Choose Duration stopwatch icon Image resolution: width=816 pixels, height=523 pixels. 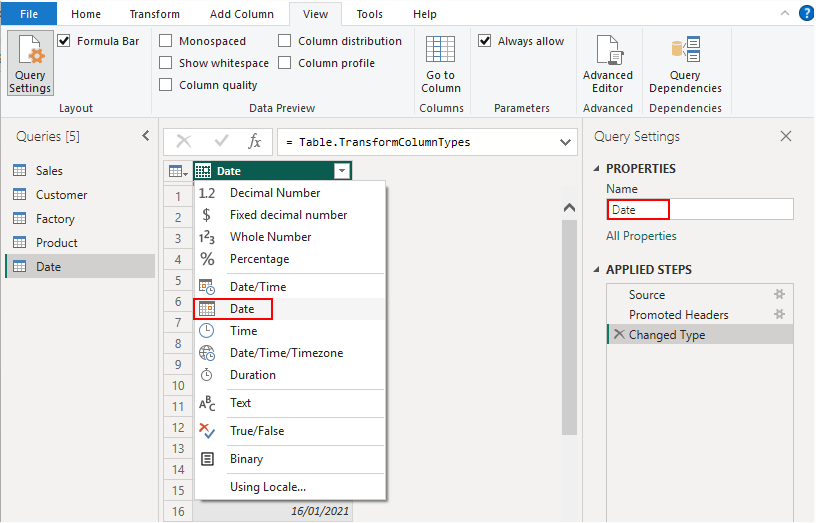click(207, 375)
